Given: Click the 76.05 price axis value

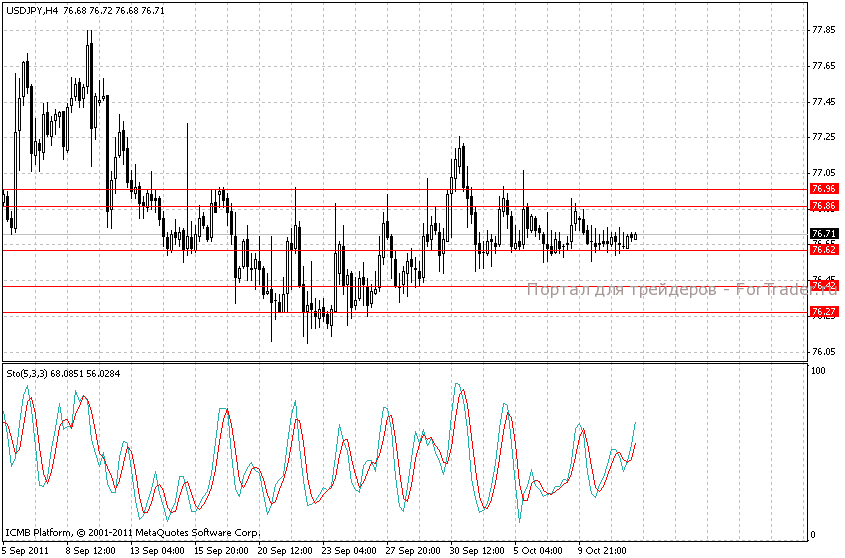Looking at the screenshot, I should [824, 352].
